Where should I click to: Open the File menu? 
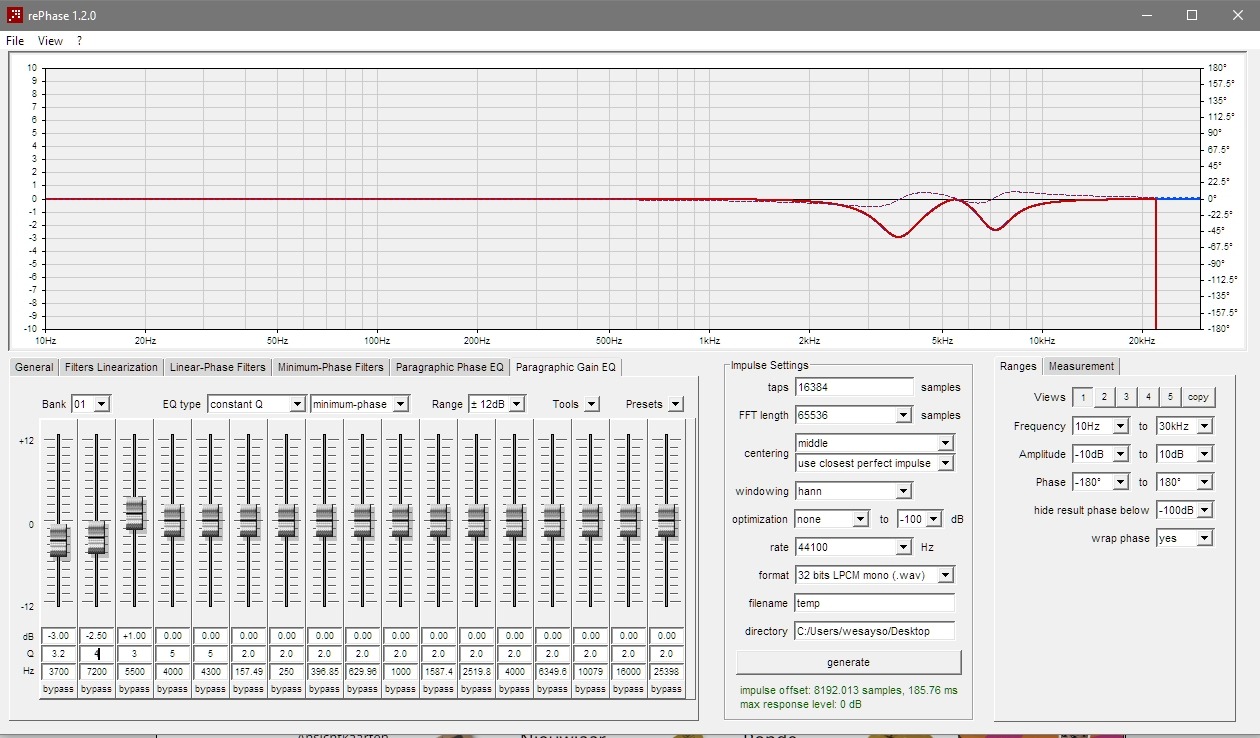15,41
